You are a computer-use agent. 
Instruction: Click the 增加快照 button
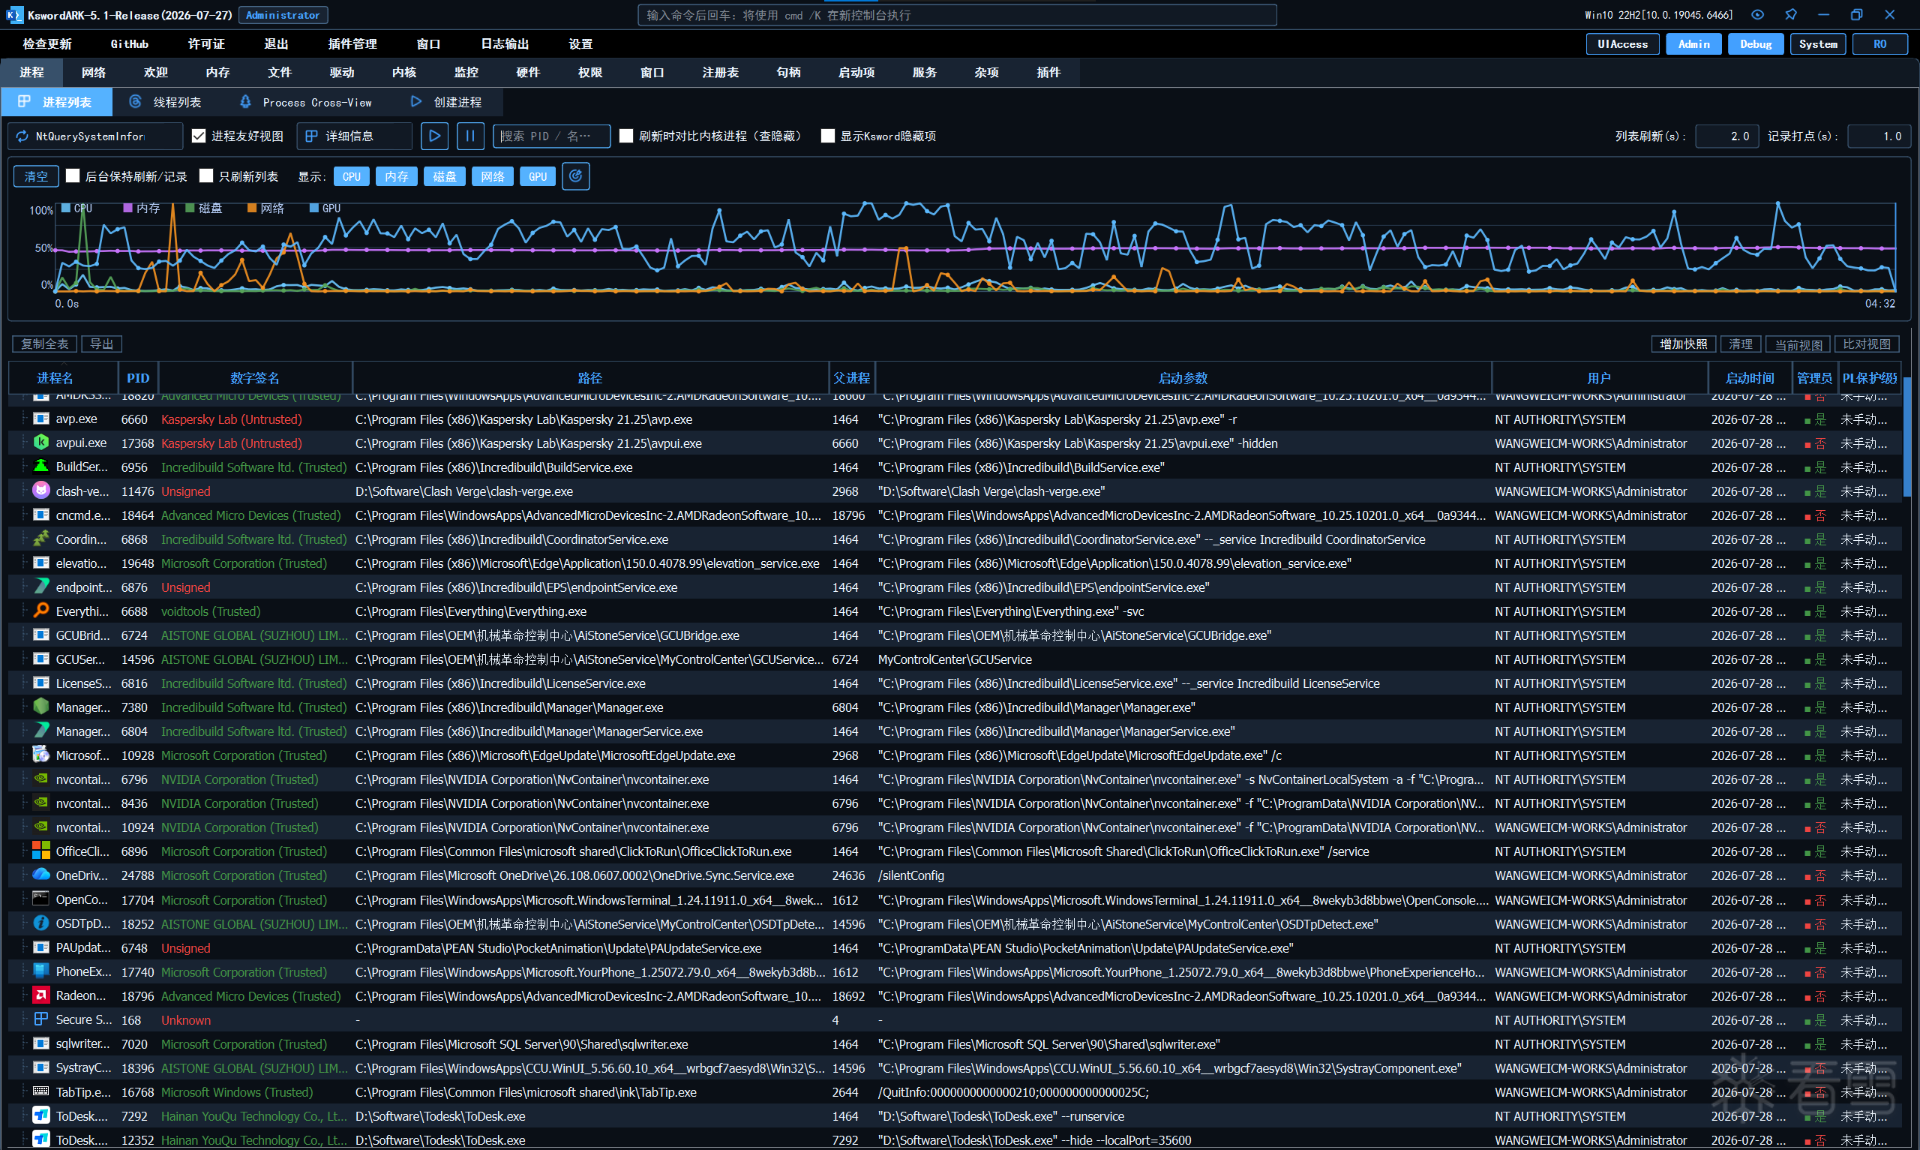[x=1683, y=344]
